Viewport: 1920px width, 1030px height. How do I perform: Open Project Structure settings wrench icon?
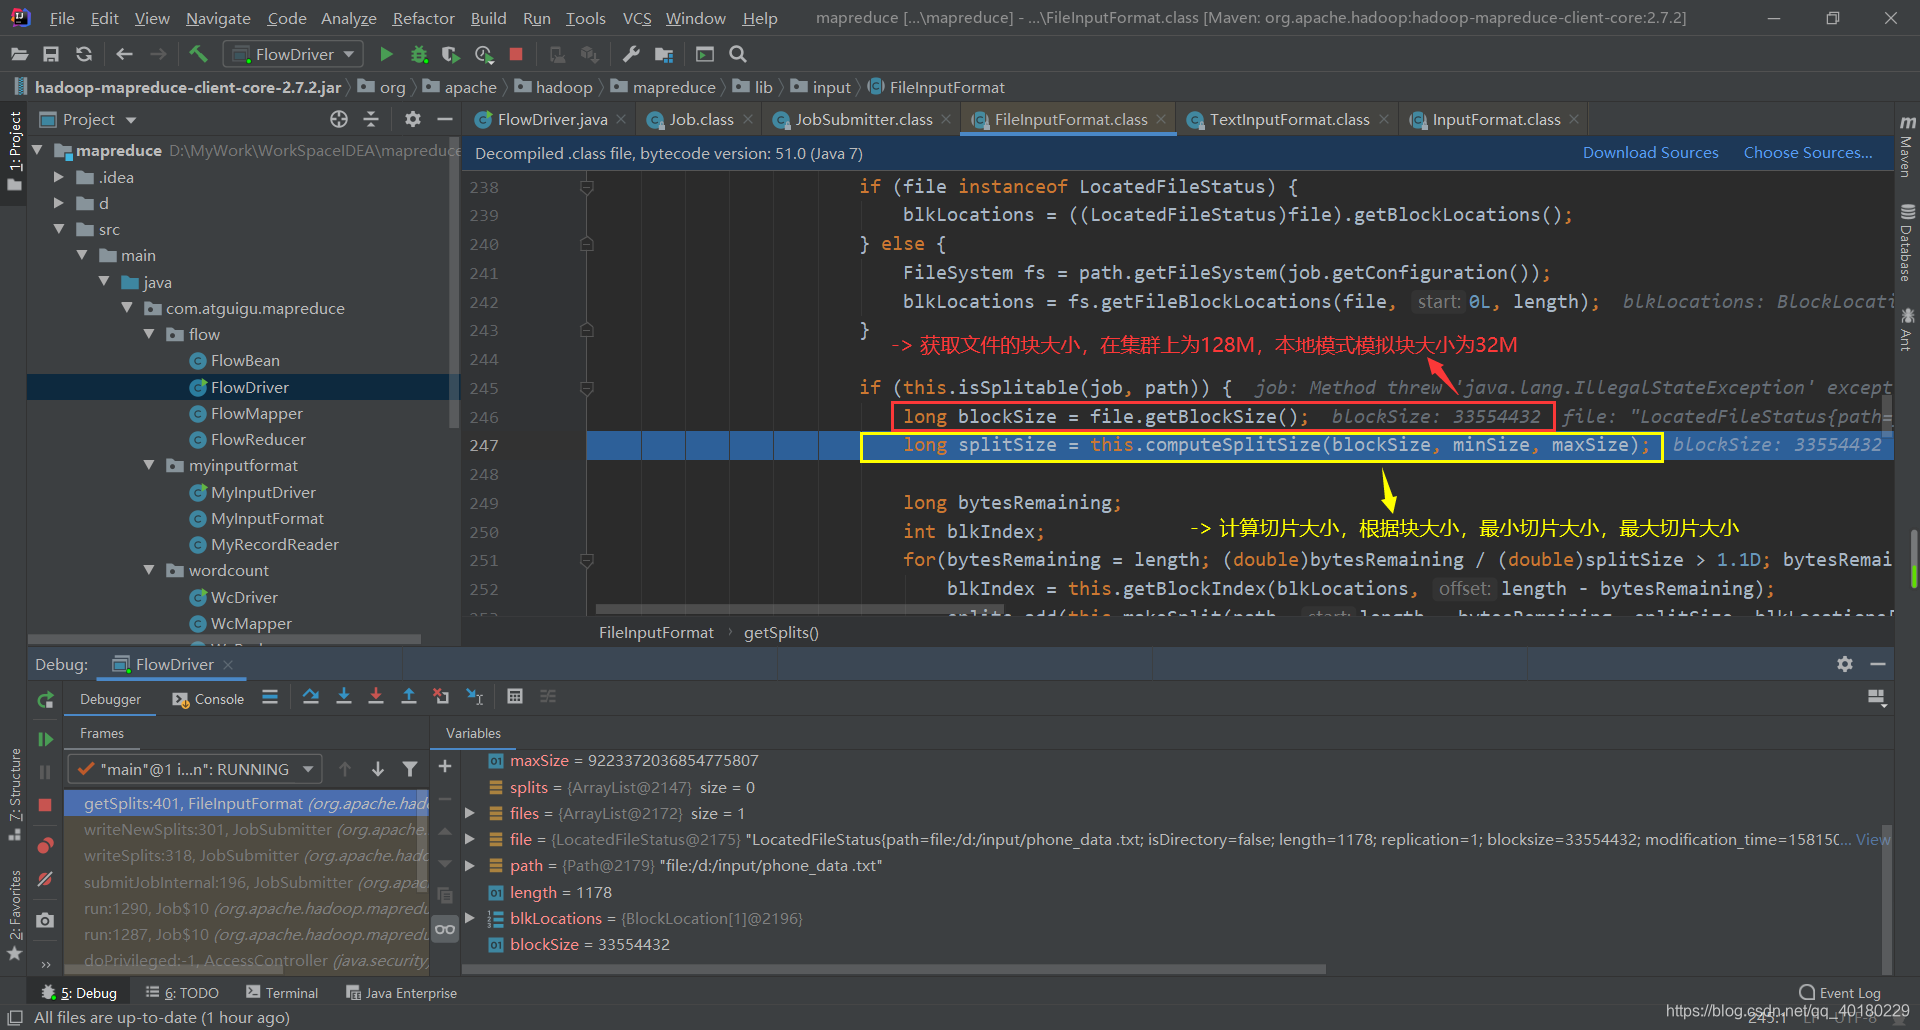[631, 54]
